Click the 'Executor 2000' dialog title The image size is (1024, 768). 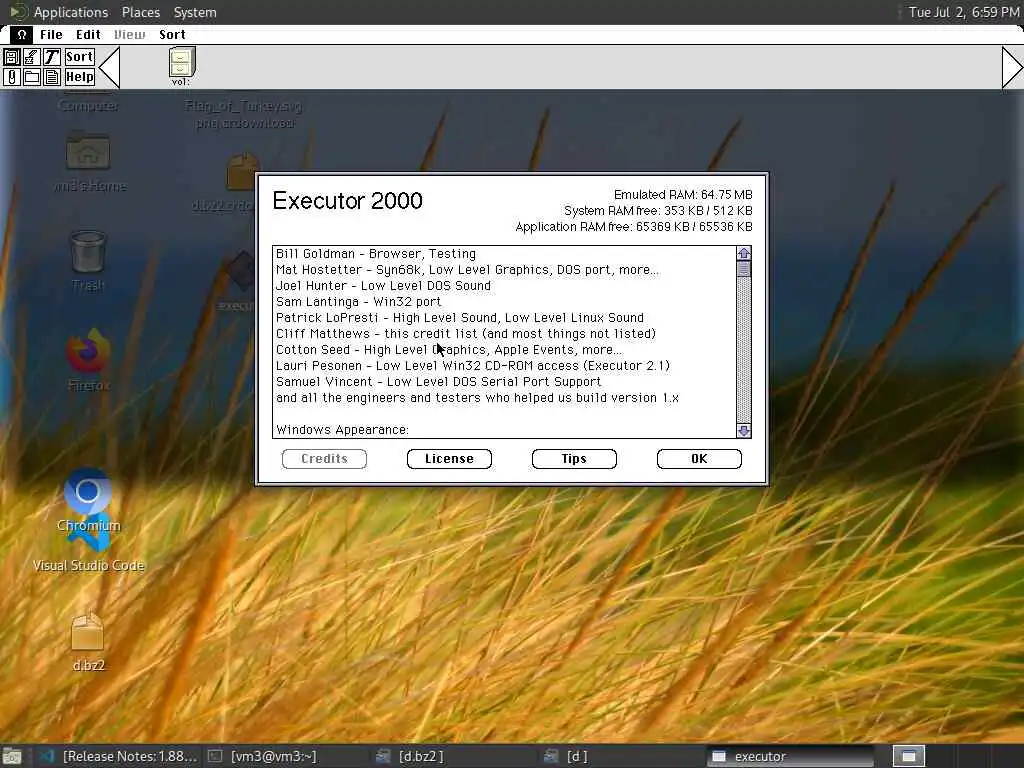tap(347, 200)
